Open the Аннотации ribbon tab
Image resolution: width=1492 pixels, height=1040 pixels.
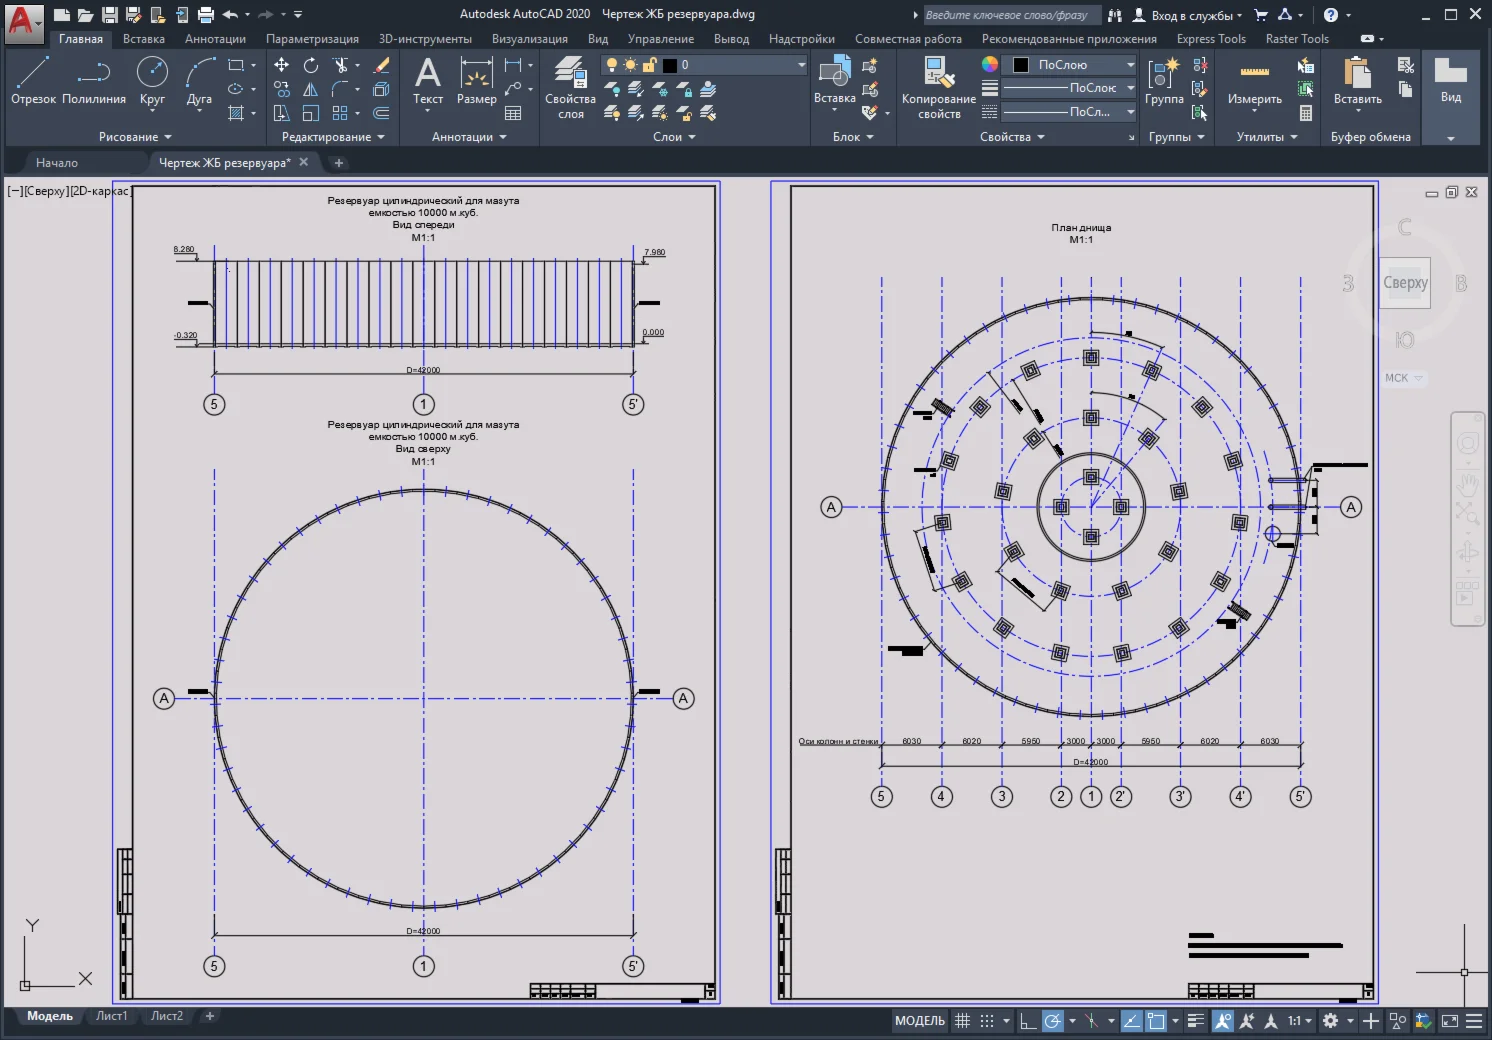[215, 39]
